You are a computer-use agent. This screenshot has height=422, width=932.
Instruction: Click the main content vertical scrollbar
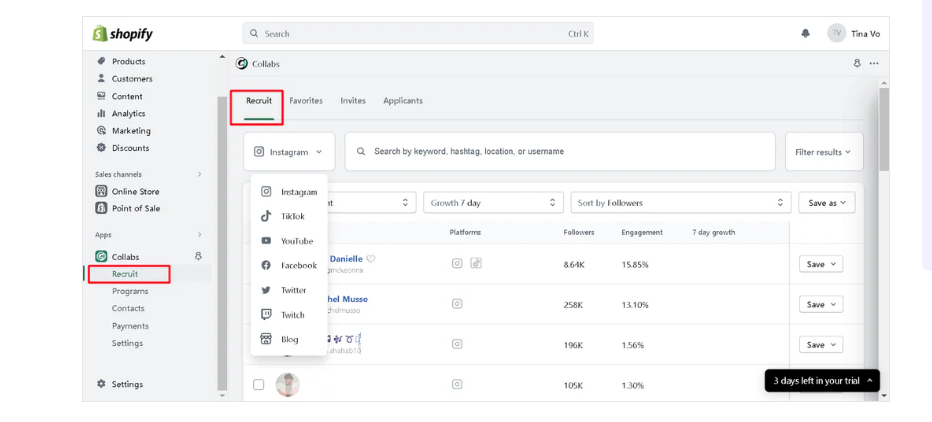click(884, 129)
